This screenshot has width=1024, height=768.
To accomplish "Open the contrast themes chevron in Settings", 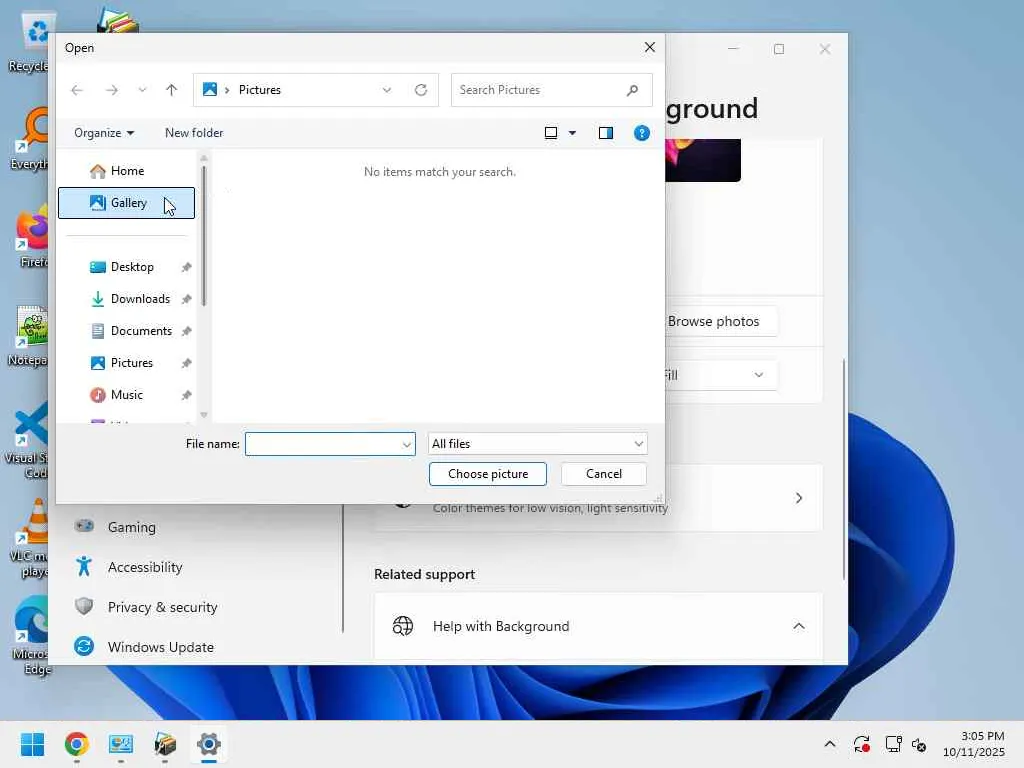I will pos(799,498).
